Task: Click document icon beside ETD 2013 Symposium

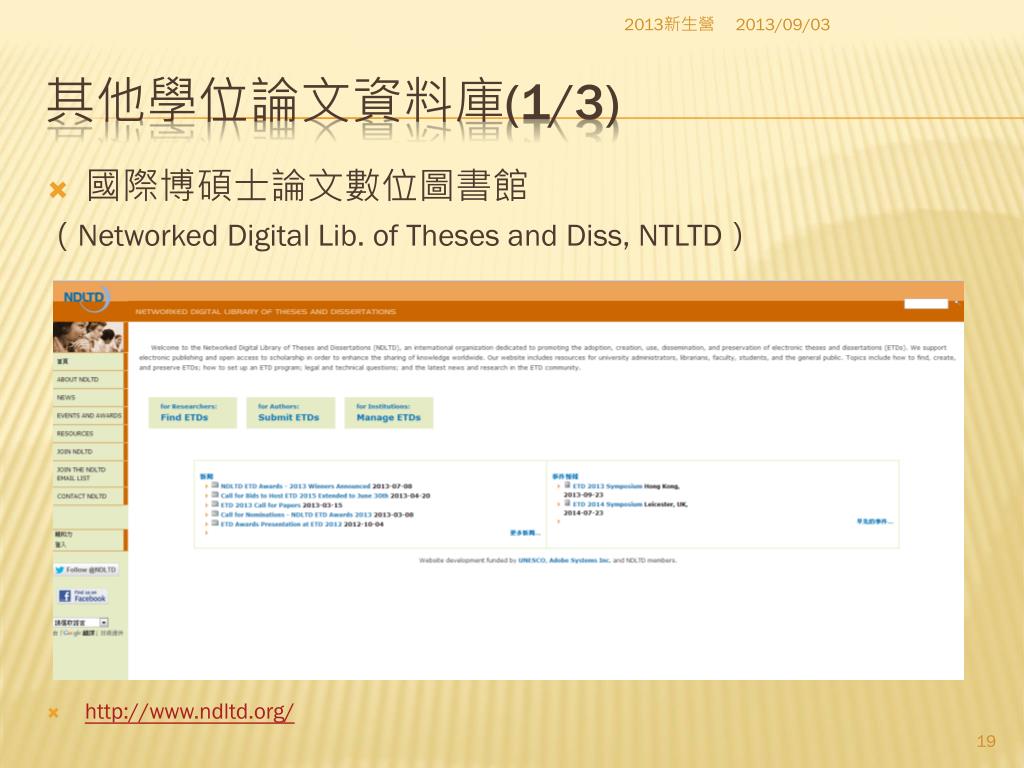Action: (x=568, y=485)
